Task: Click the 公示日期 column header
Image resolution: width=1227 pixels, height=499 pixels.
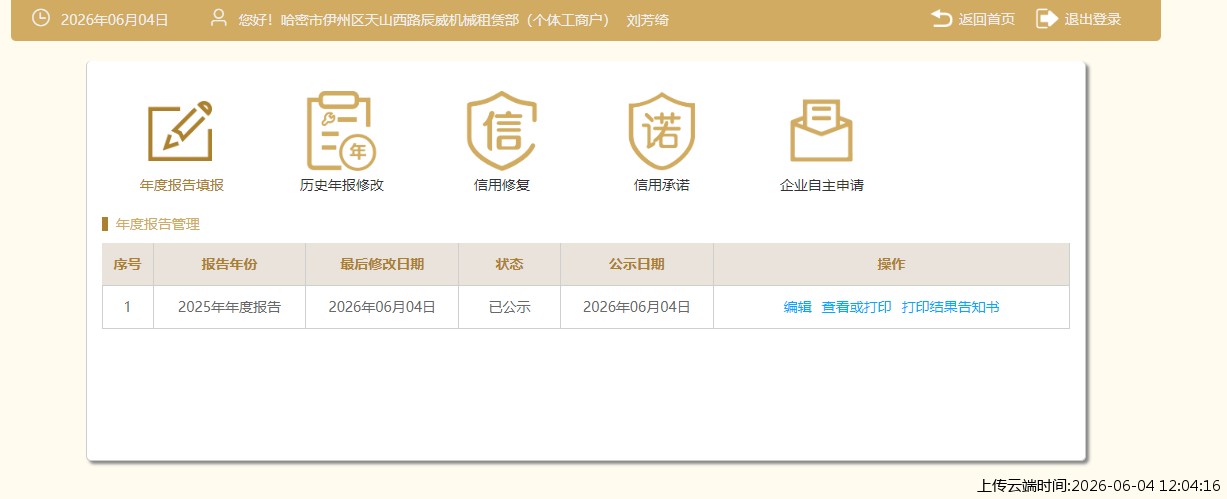Action: pos(636,264)
